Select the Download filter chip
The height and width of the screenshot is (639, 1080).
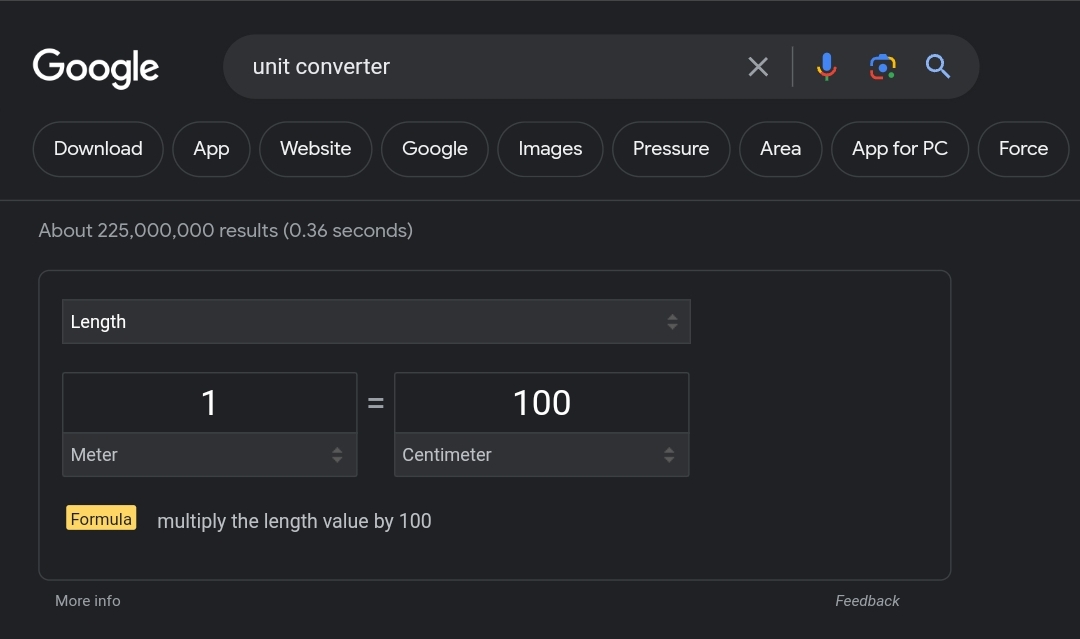tap(98, 149)
